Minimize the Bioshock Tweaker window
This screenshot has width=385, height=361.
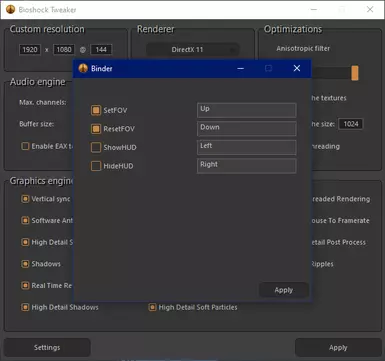pyautogui.click(x=314, y=9)
